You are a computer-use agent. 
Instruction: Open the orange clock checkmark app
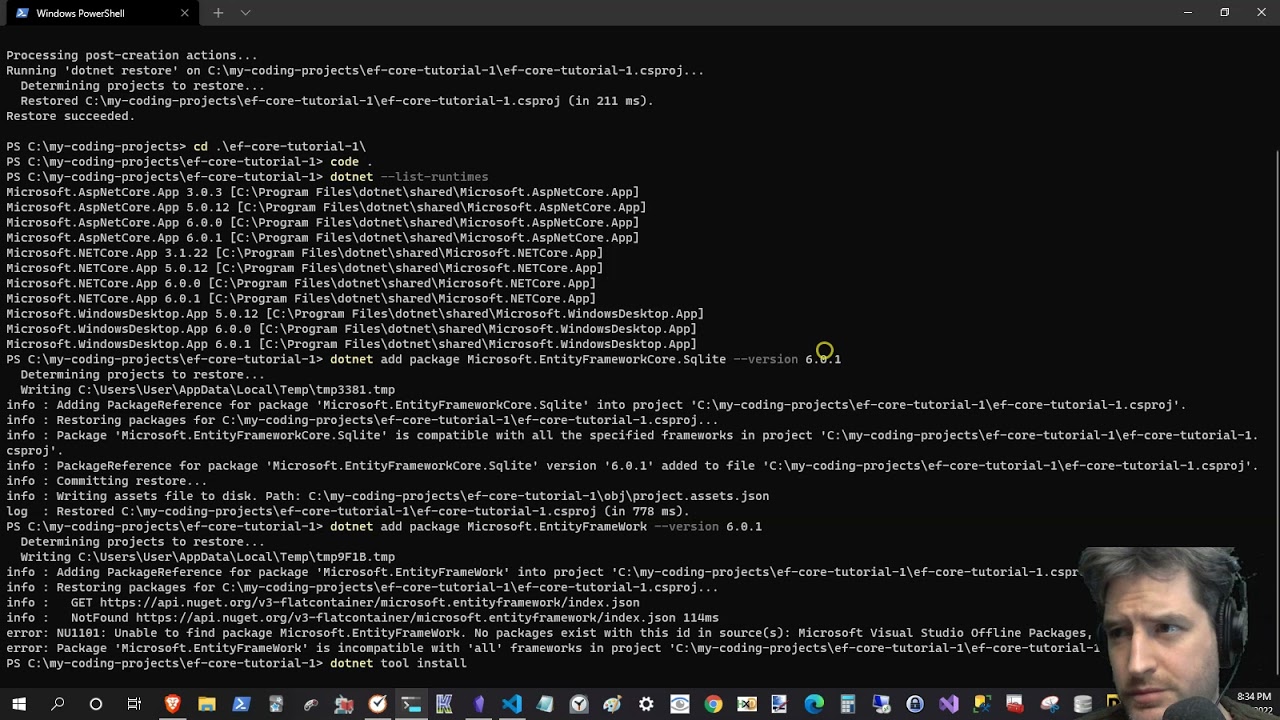(377, 704)
